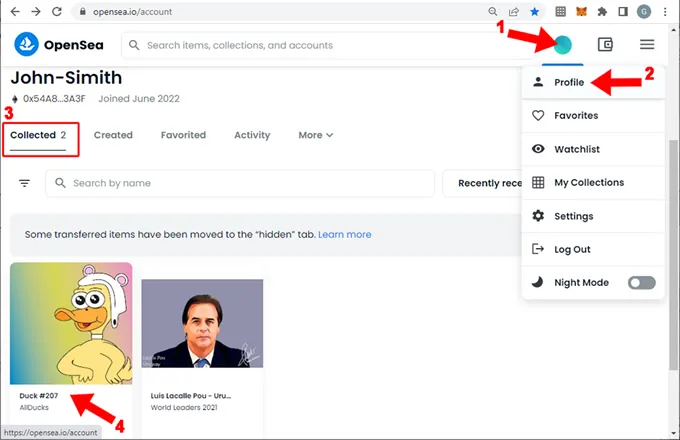Switch to the Created tab
This screenshot has width=680, height=440.
[x=113, y=135]
